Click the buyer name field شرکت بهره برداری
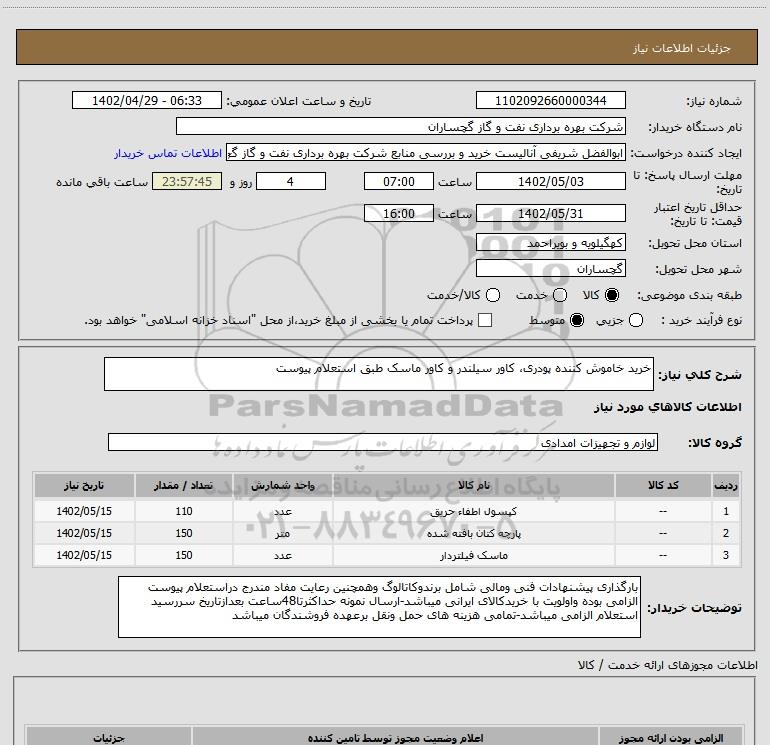Image resolution: width=770 pixels, height=745 pixels. pyautogui.click(x=401, y=126)
